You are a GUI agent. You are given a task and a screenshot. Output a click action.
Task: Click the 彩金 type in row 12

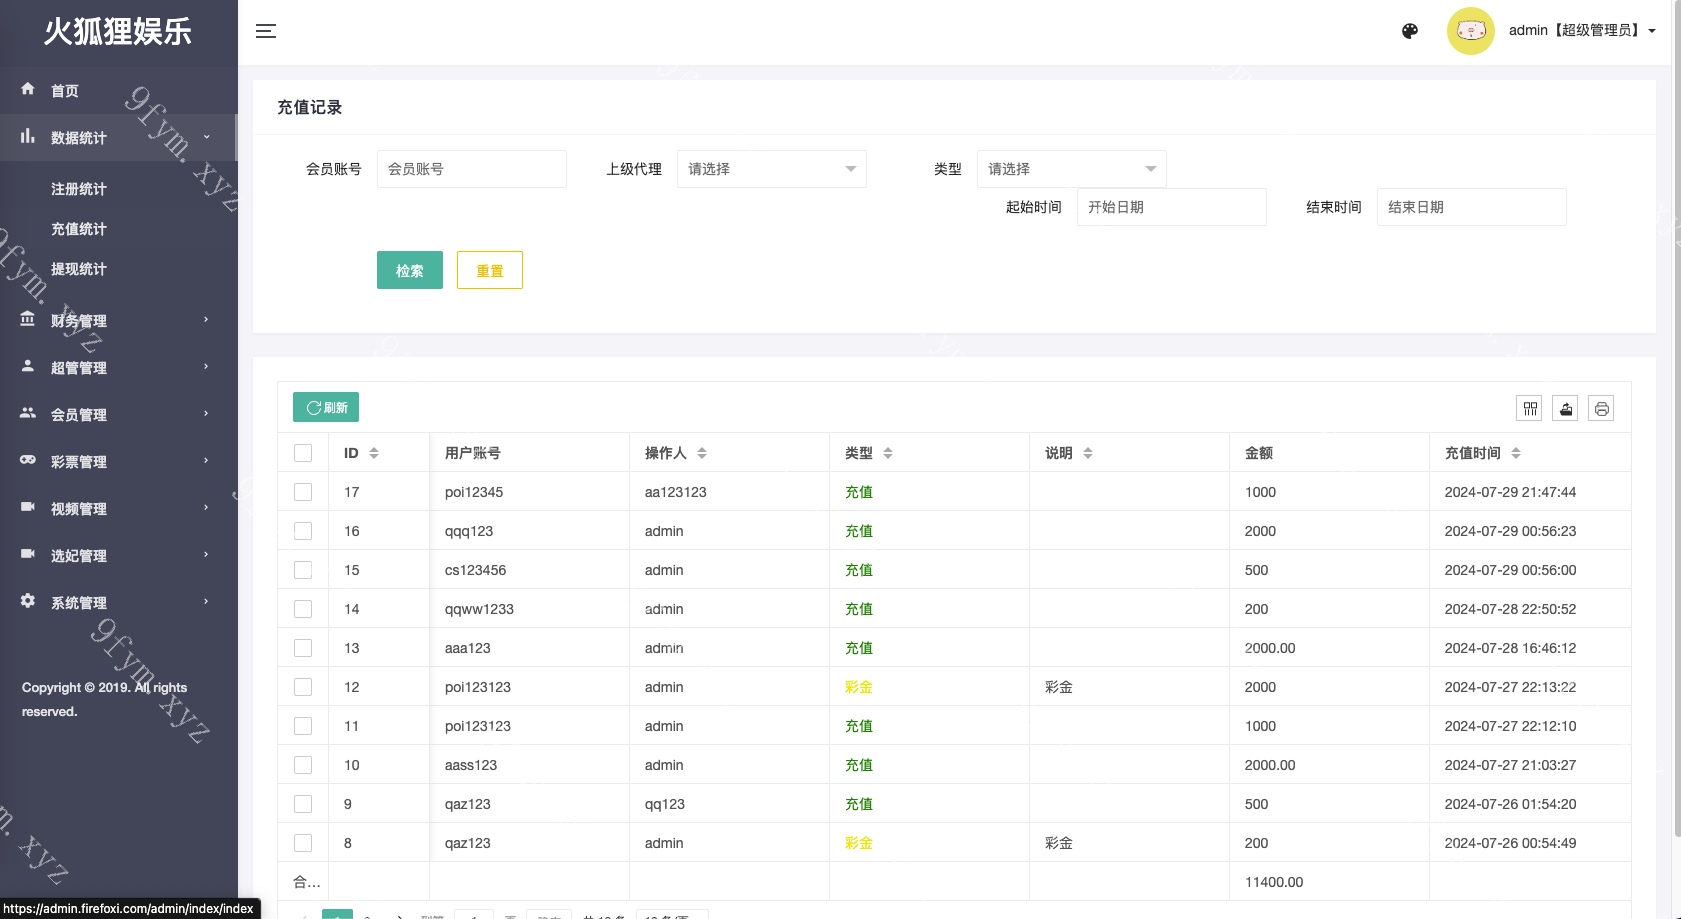859,687
